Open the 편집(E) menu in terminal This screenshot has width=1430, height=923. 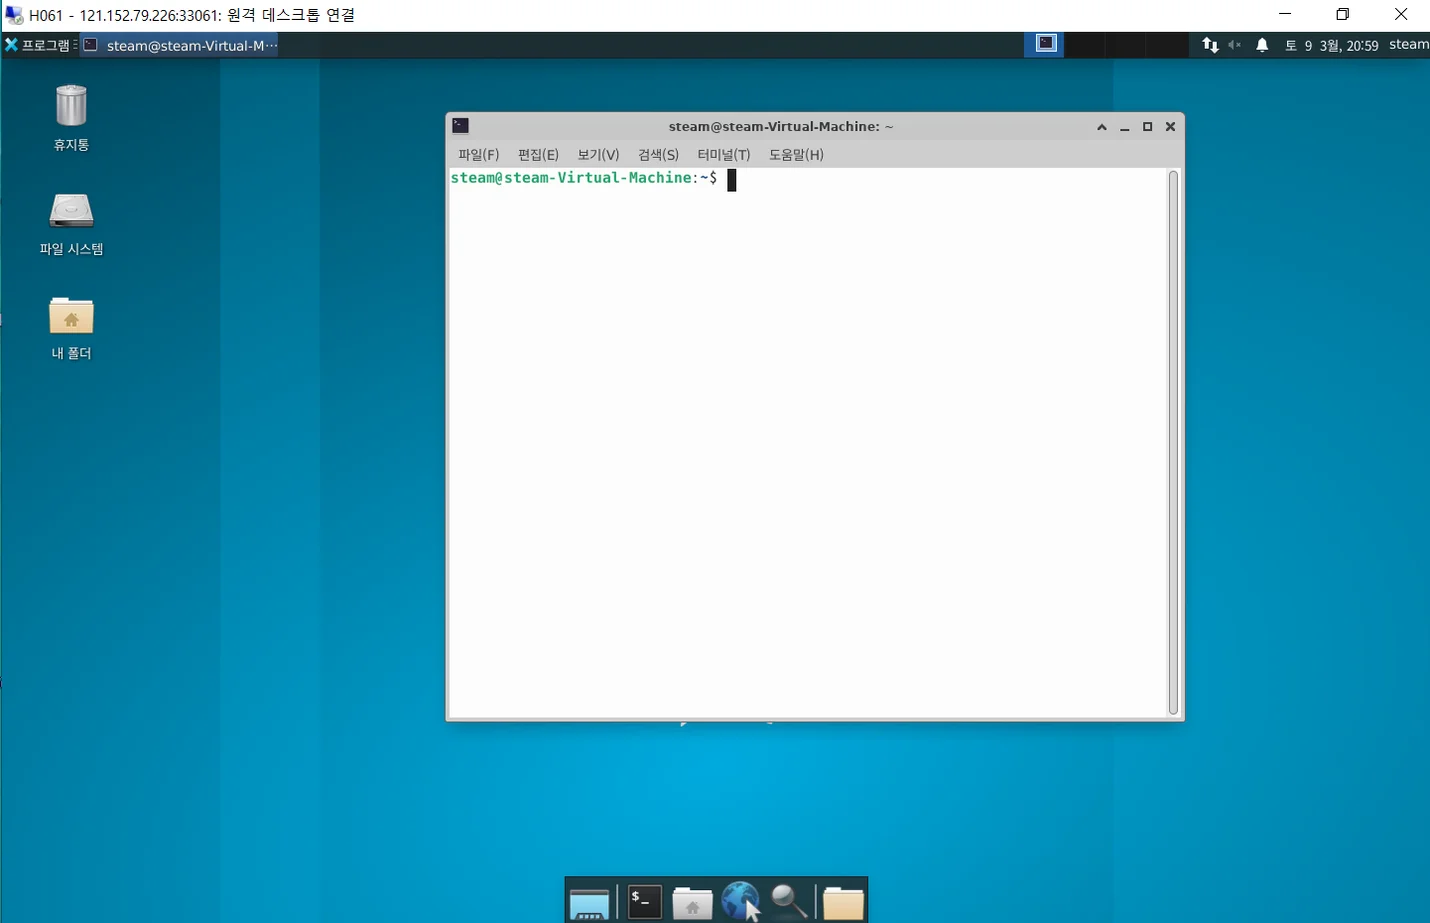pos(538,154)
